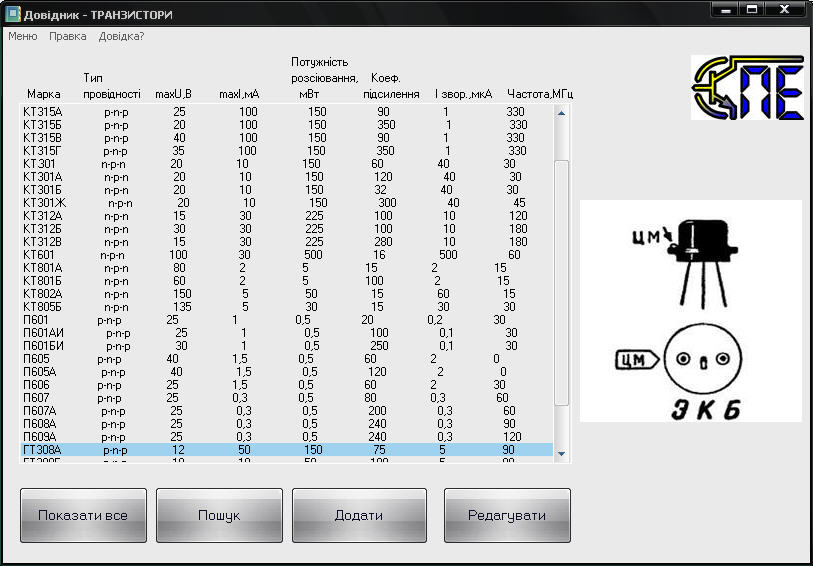Image resolution: width=813 pixels, height=566 pixels.
Task: Select the КТ301А row
Action: tap(287, 177)
